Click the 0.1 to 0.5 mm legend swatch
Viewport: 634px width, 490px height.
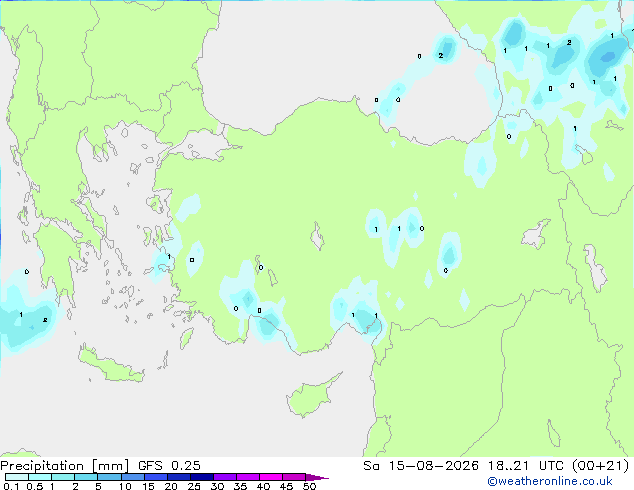[17, 477]
